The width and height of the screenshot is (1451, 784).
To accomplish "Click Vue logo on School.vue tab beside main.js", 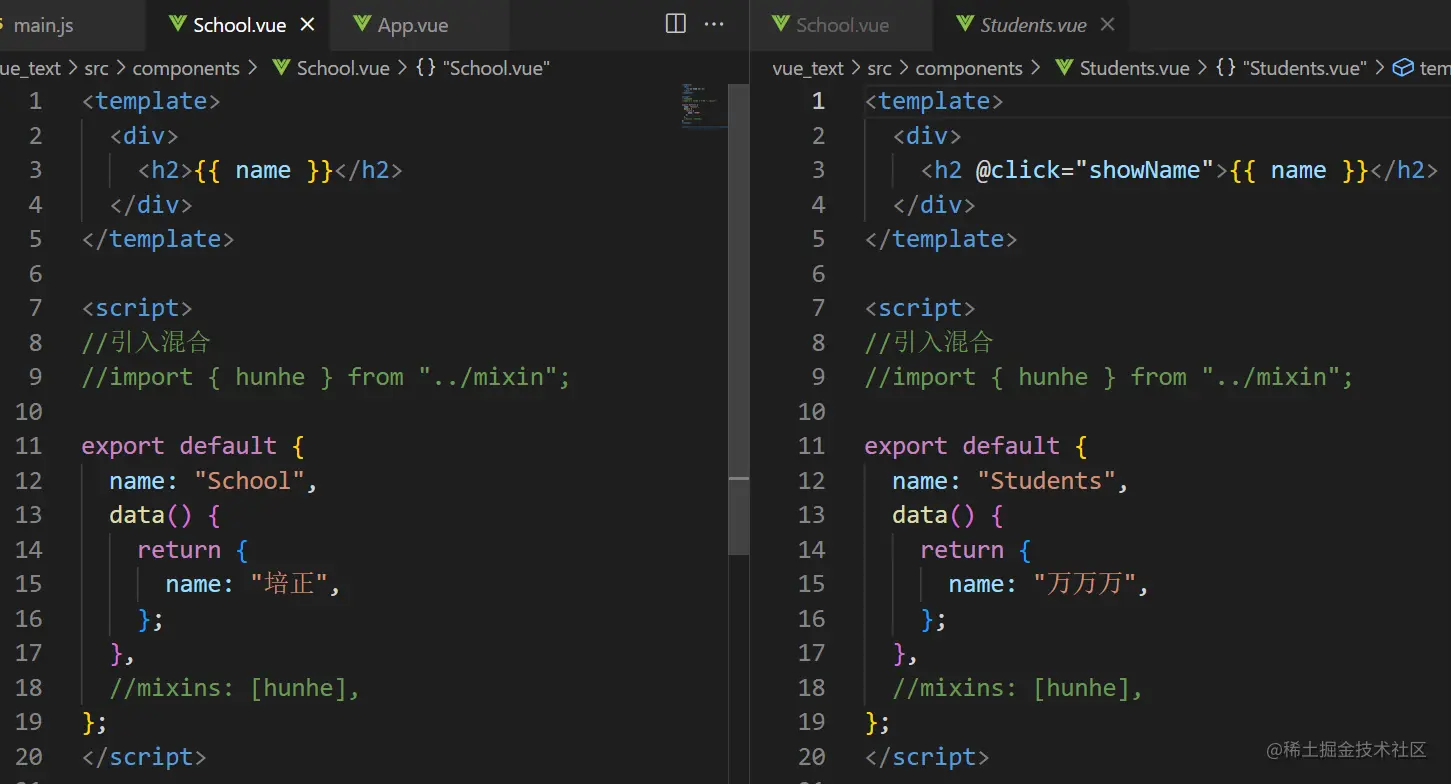I will tap(178, 25).
